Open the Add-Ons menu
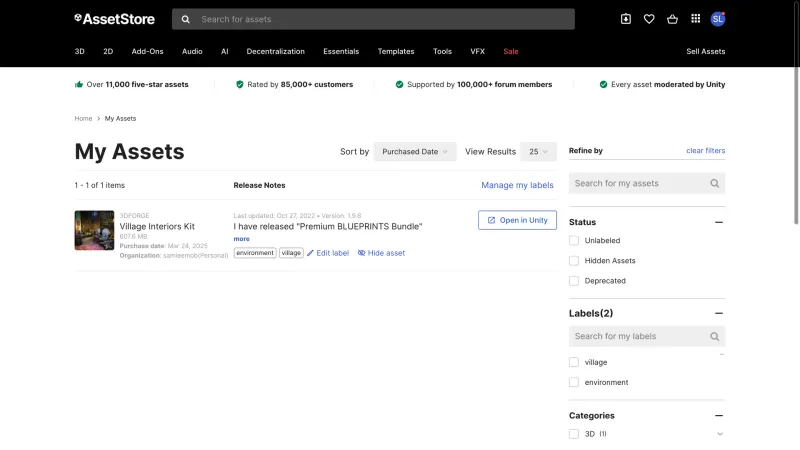This screenshot has width=800, height=450. click(x=147, y=52)
